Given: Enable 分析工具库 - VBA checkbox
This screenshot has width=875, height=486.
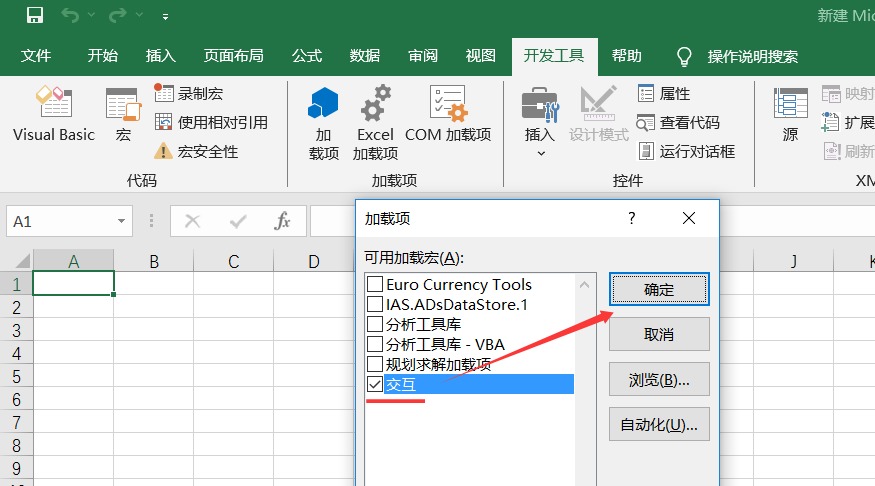Looking at the screenshot, I should coord(375,344).
